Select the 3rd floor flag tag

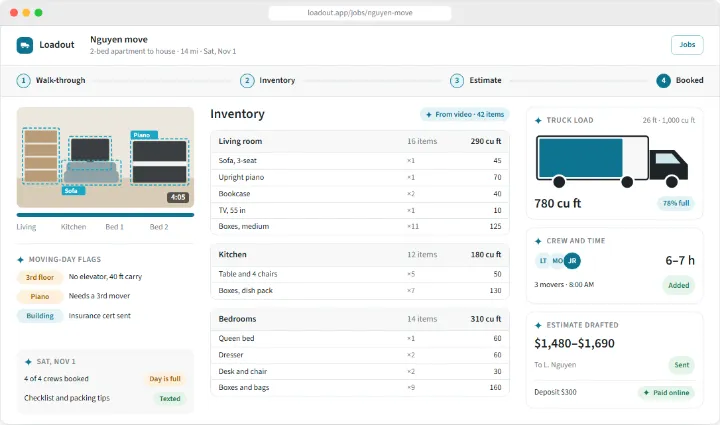tap(40, 277)
